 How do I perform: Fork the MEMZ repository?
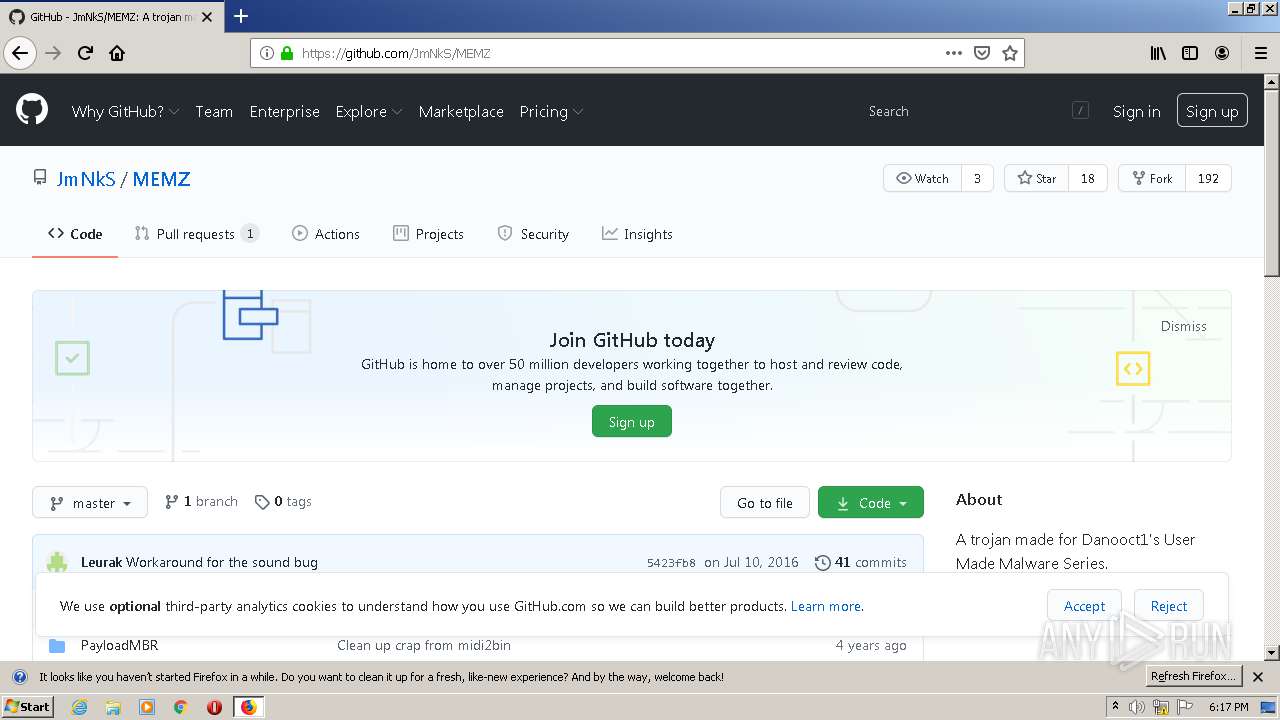[1152, 178]
